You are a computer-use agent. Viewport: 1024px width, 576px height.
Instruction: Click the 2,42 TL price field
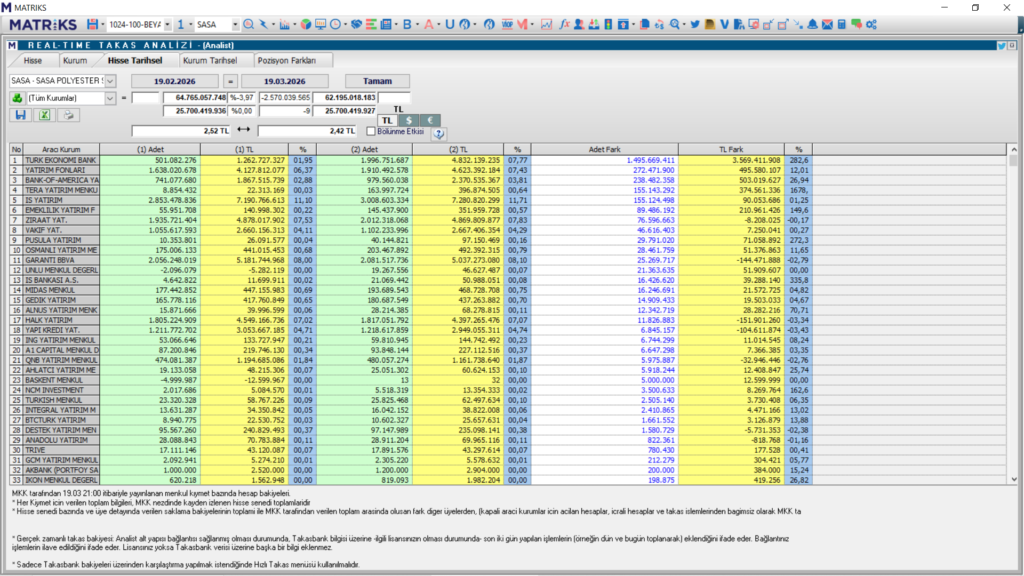click(x=307, y=131)
